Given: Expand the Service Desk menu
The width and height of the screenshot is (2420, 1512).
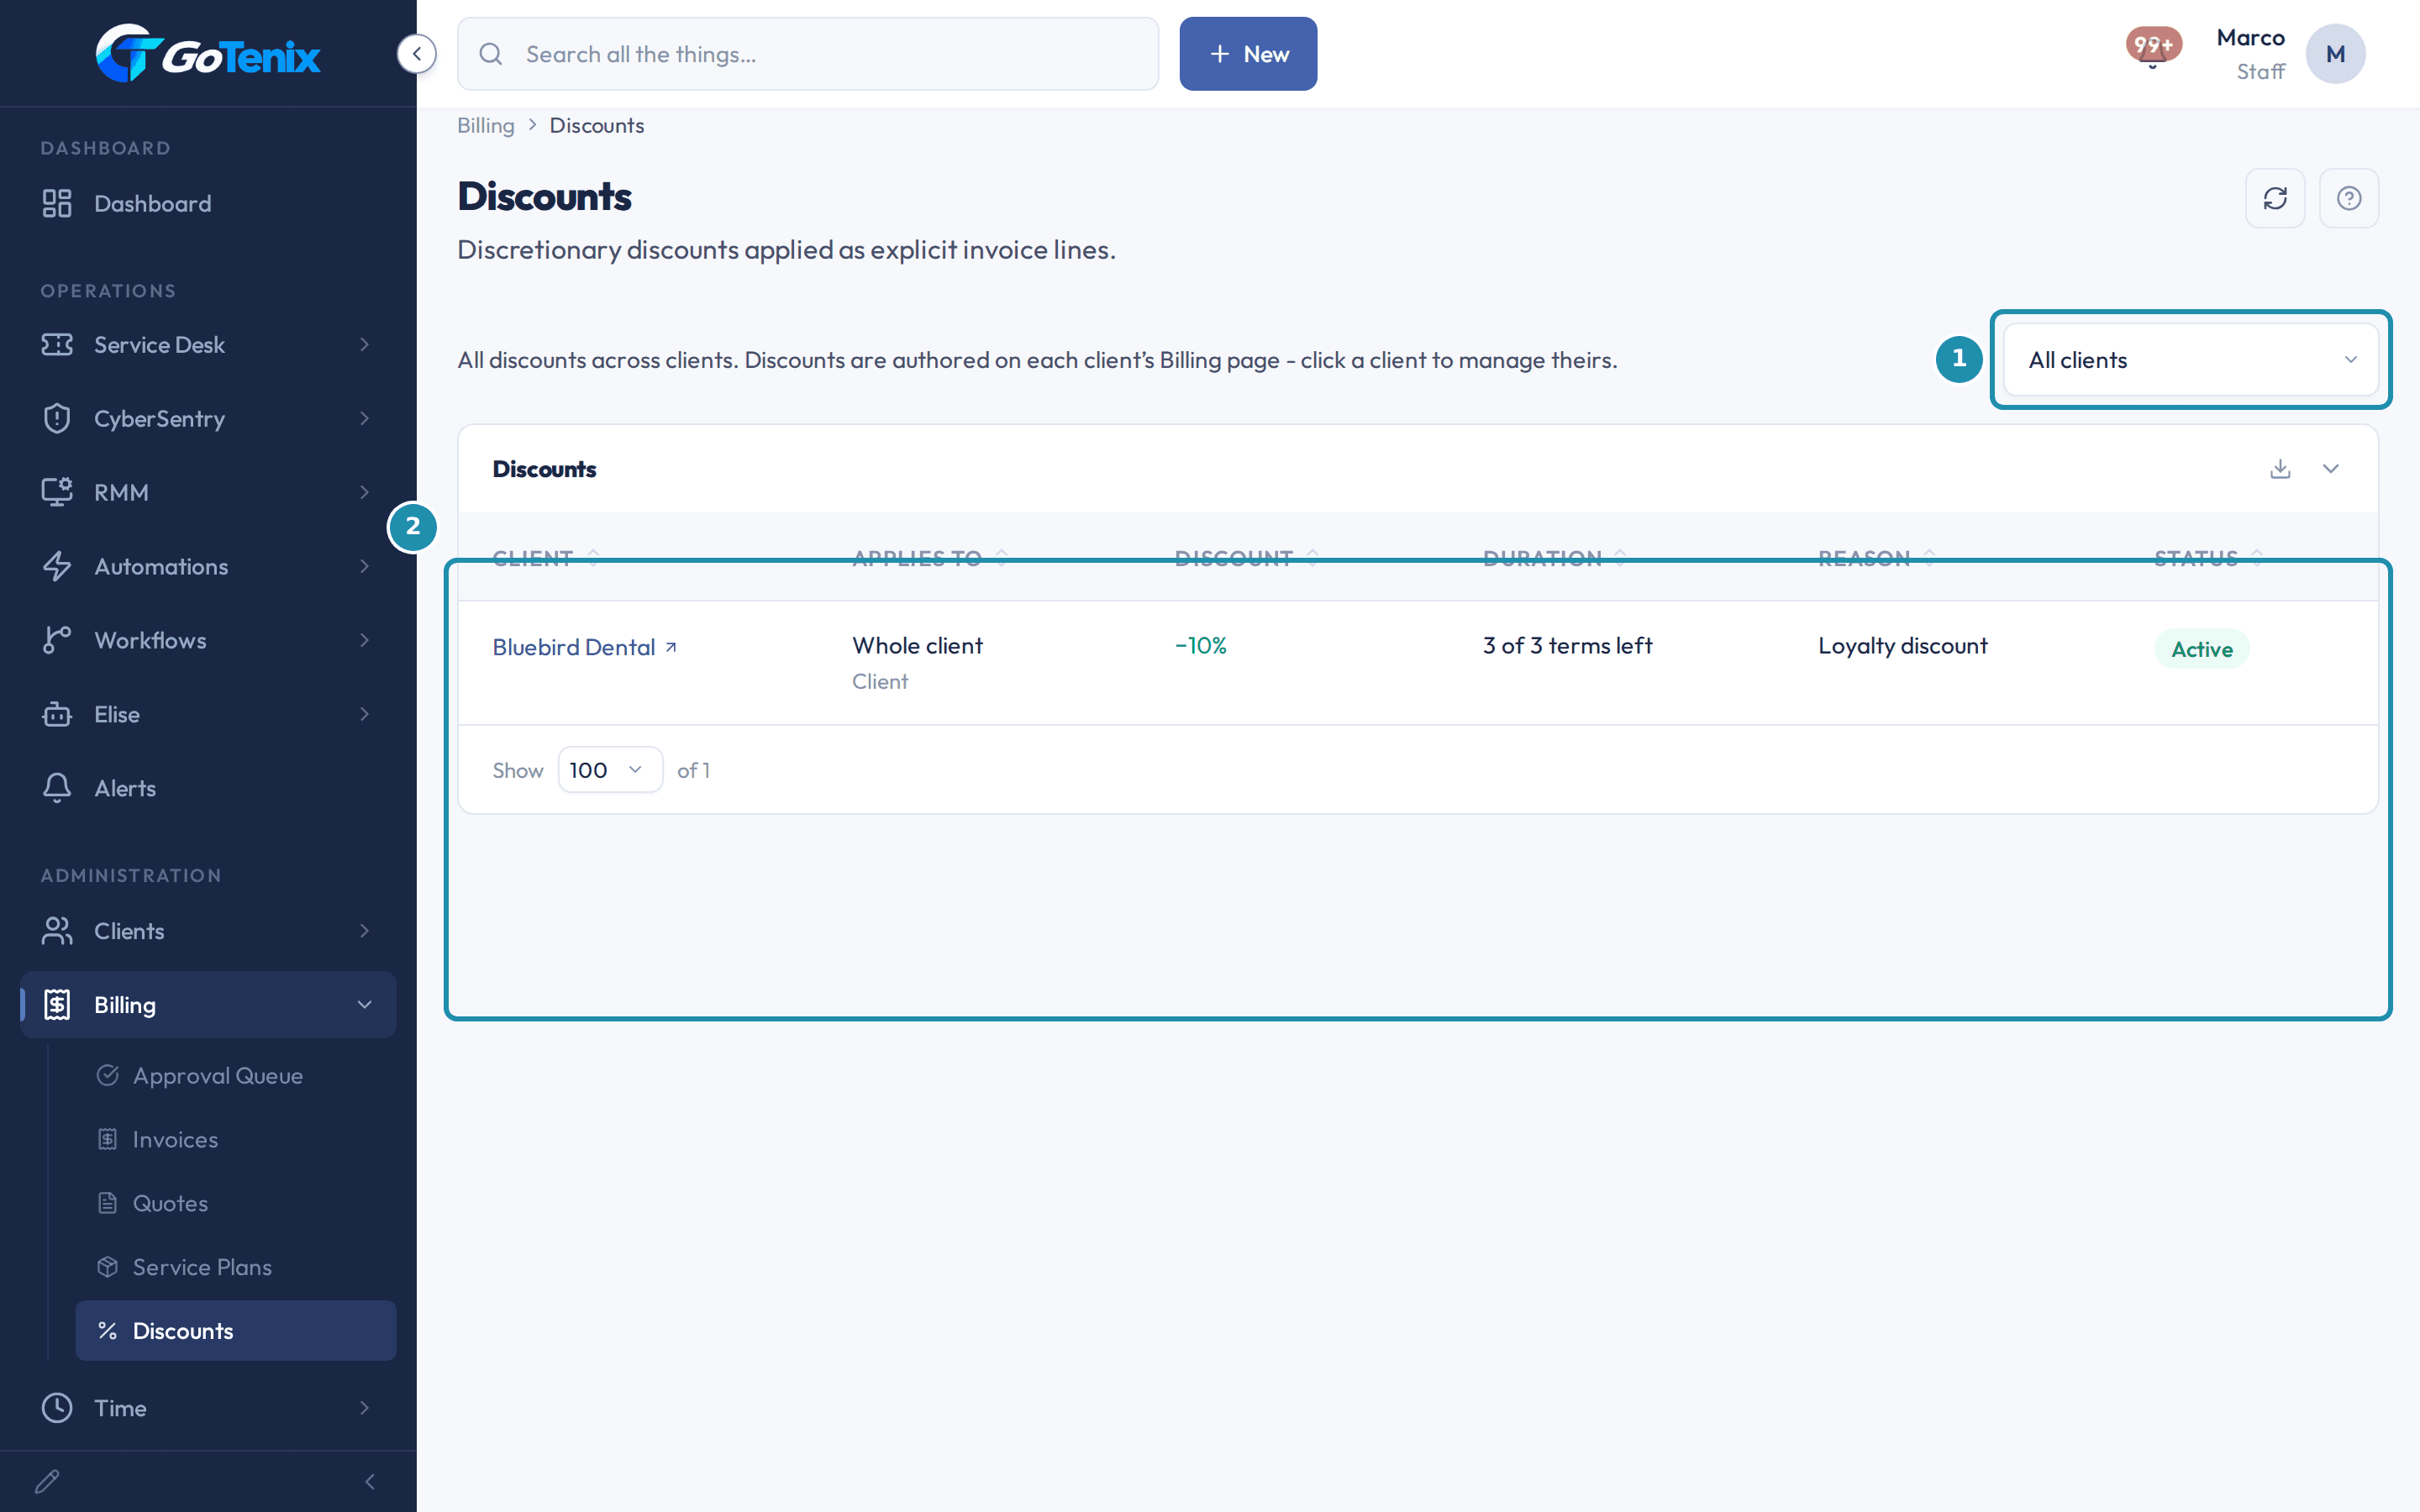Looking at the screenshot, I should tap(208, 345).
